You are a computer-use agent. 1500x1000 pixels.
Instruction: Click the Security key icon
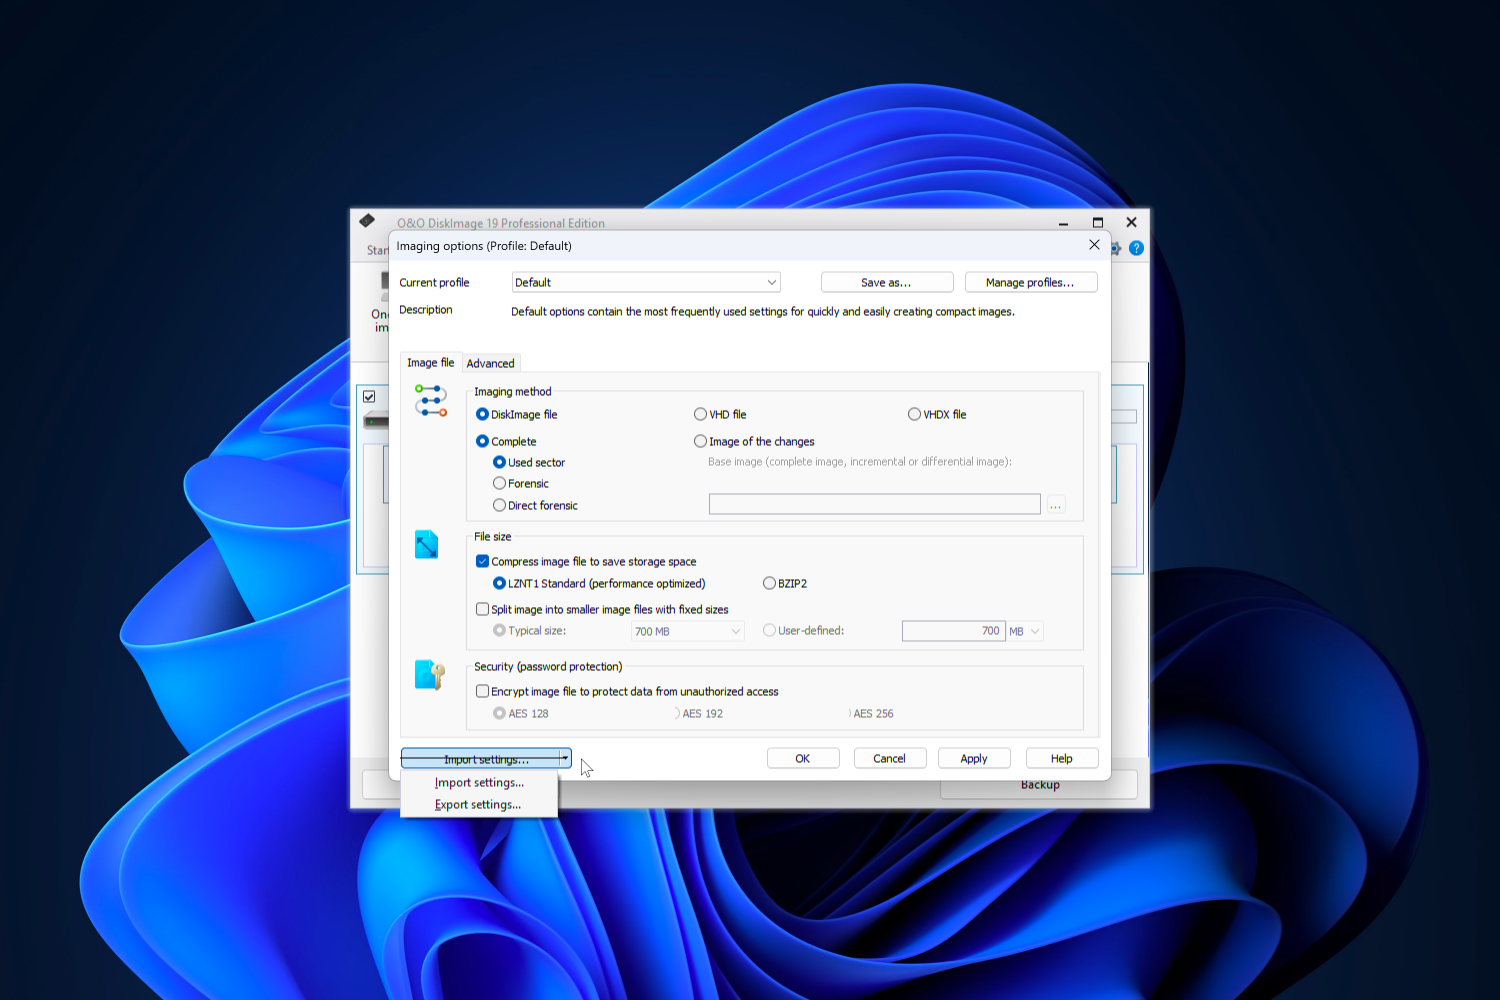point(430,675)
